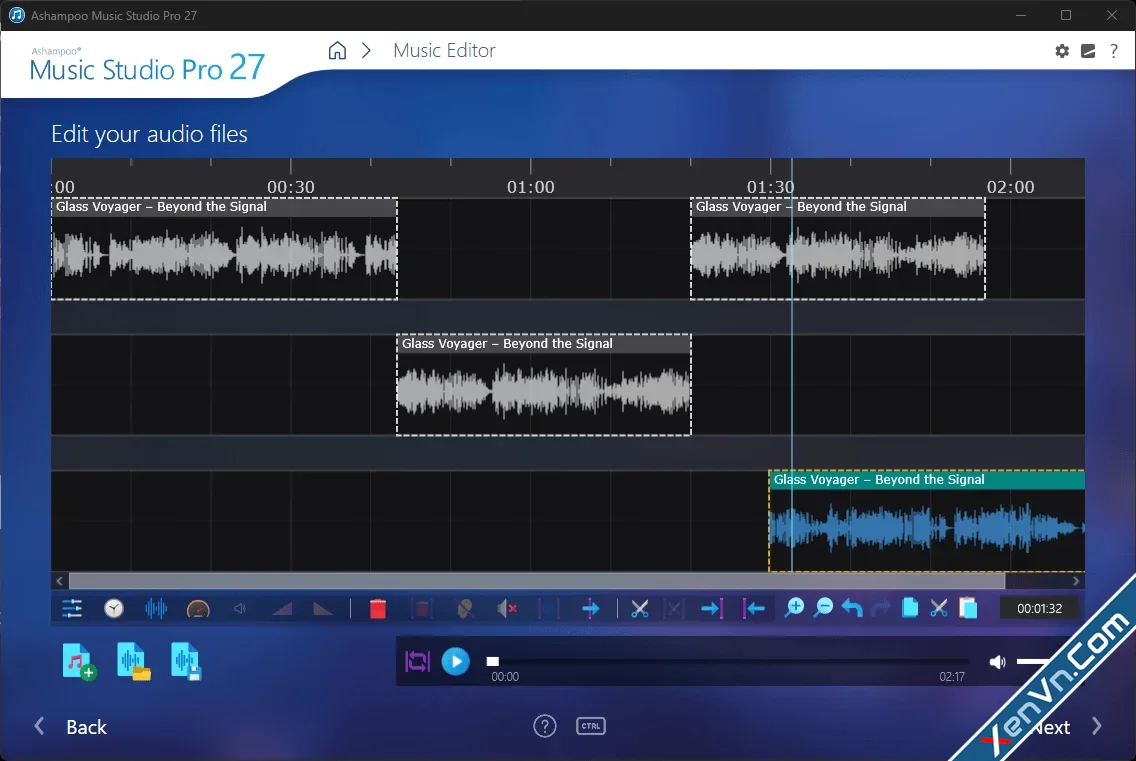This screenshot has height=761, width=1136.
Task: Open the skin icon beside settings gear
Action: tap(1087, 51)
